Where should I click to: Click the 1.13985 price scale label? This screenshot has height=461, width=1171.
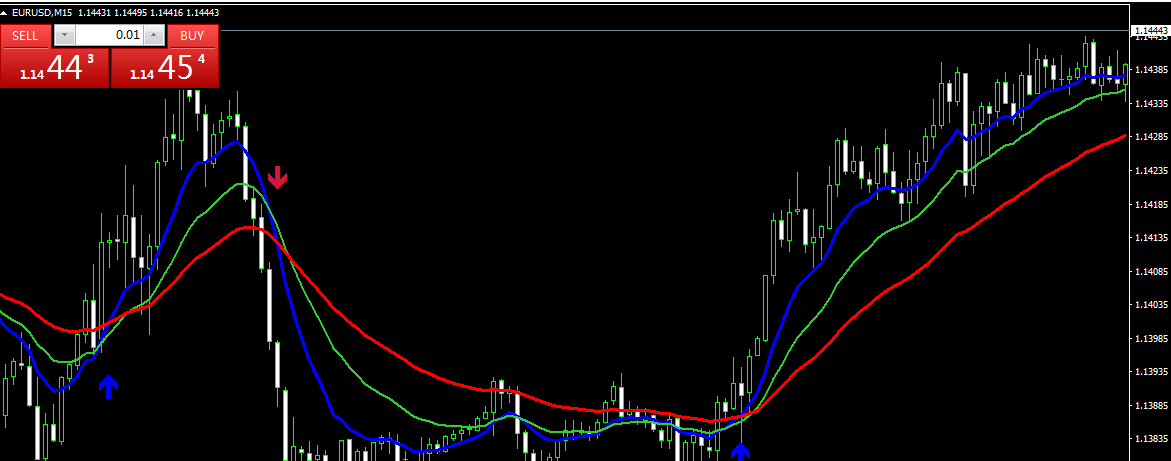pyautogui.click(x=1151, y=338)
